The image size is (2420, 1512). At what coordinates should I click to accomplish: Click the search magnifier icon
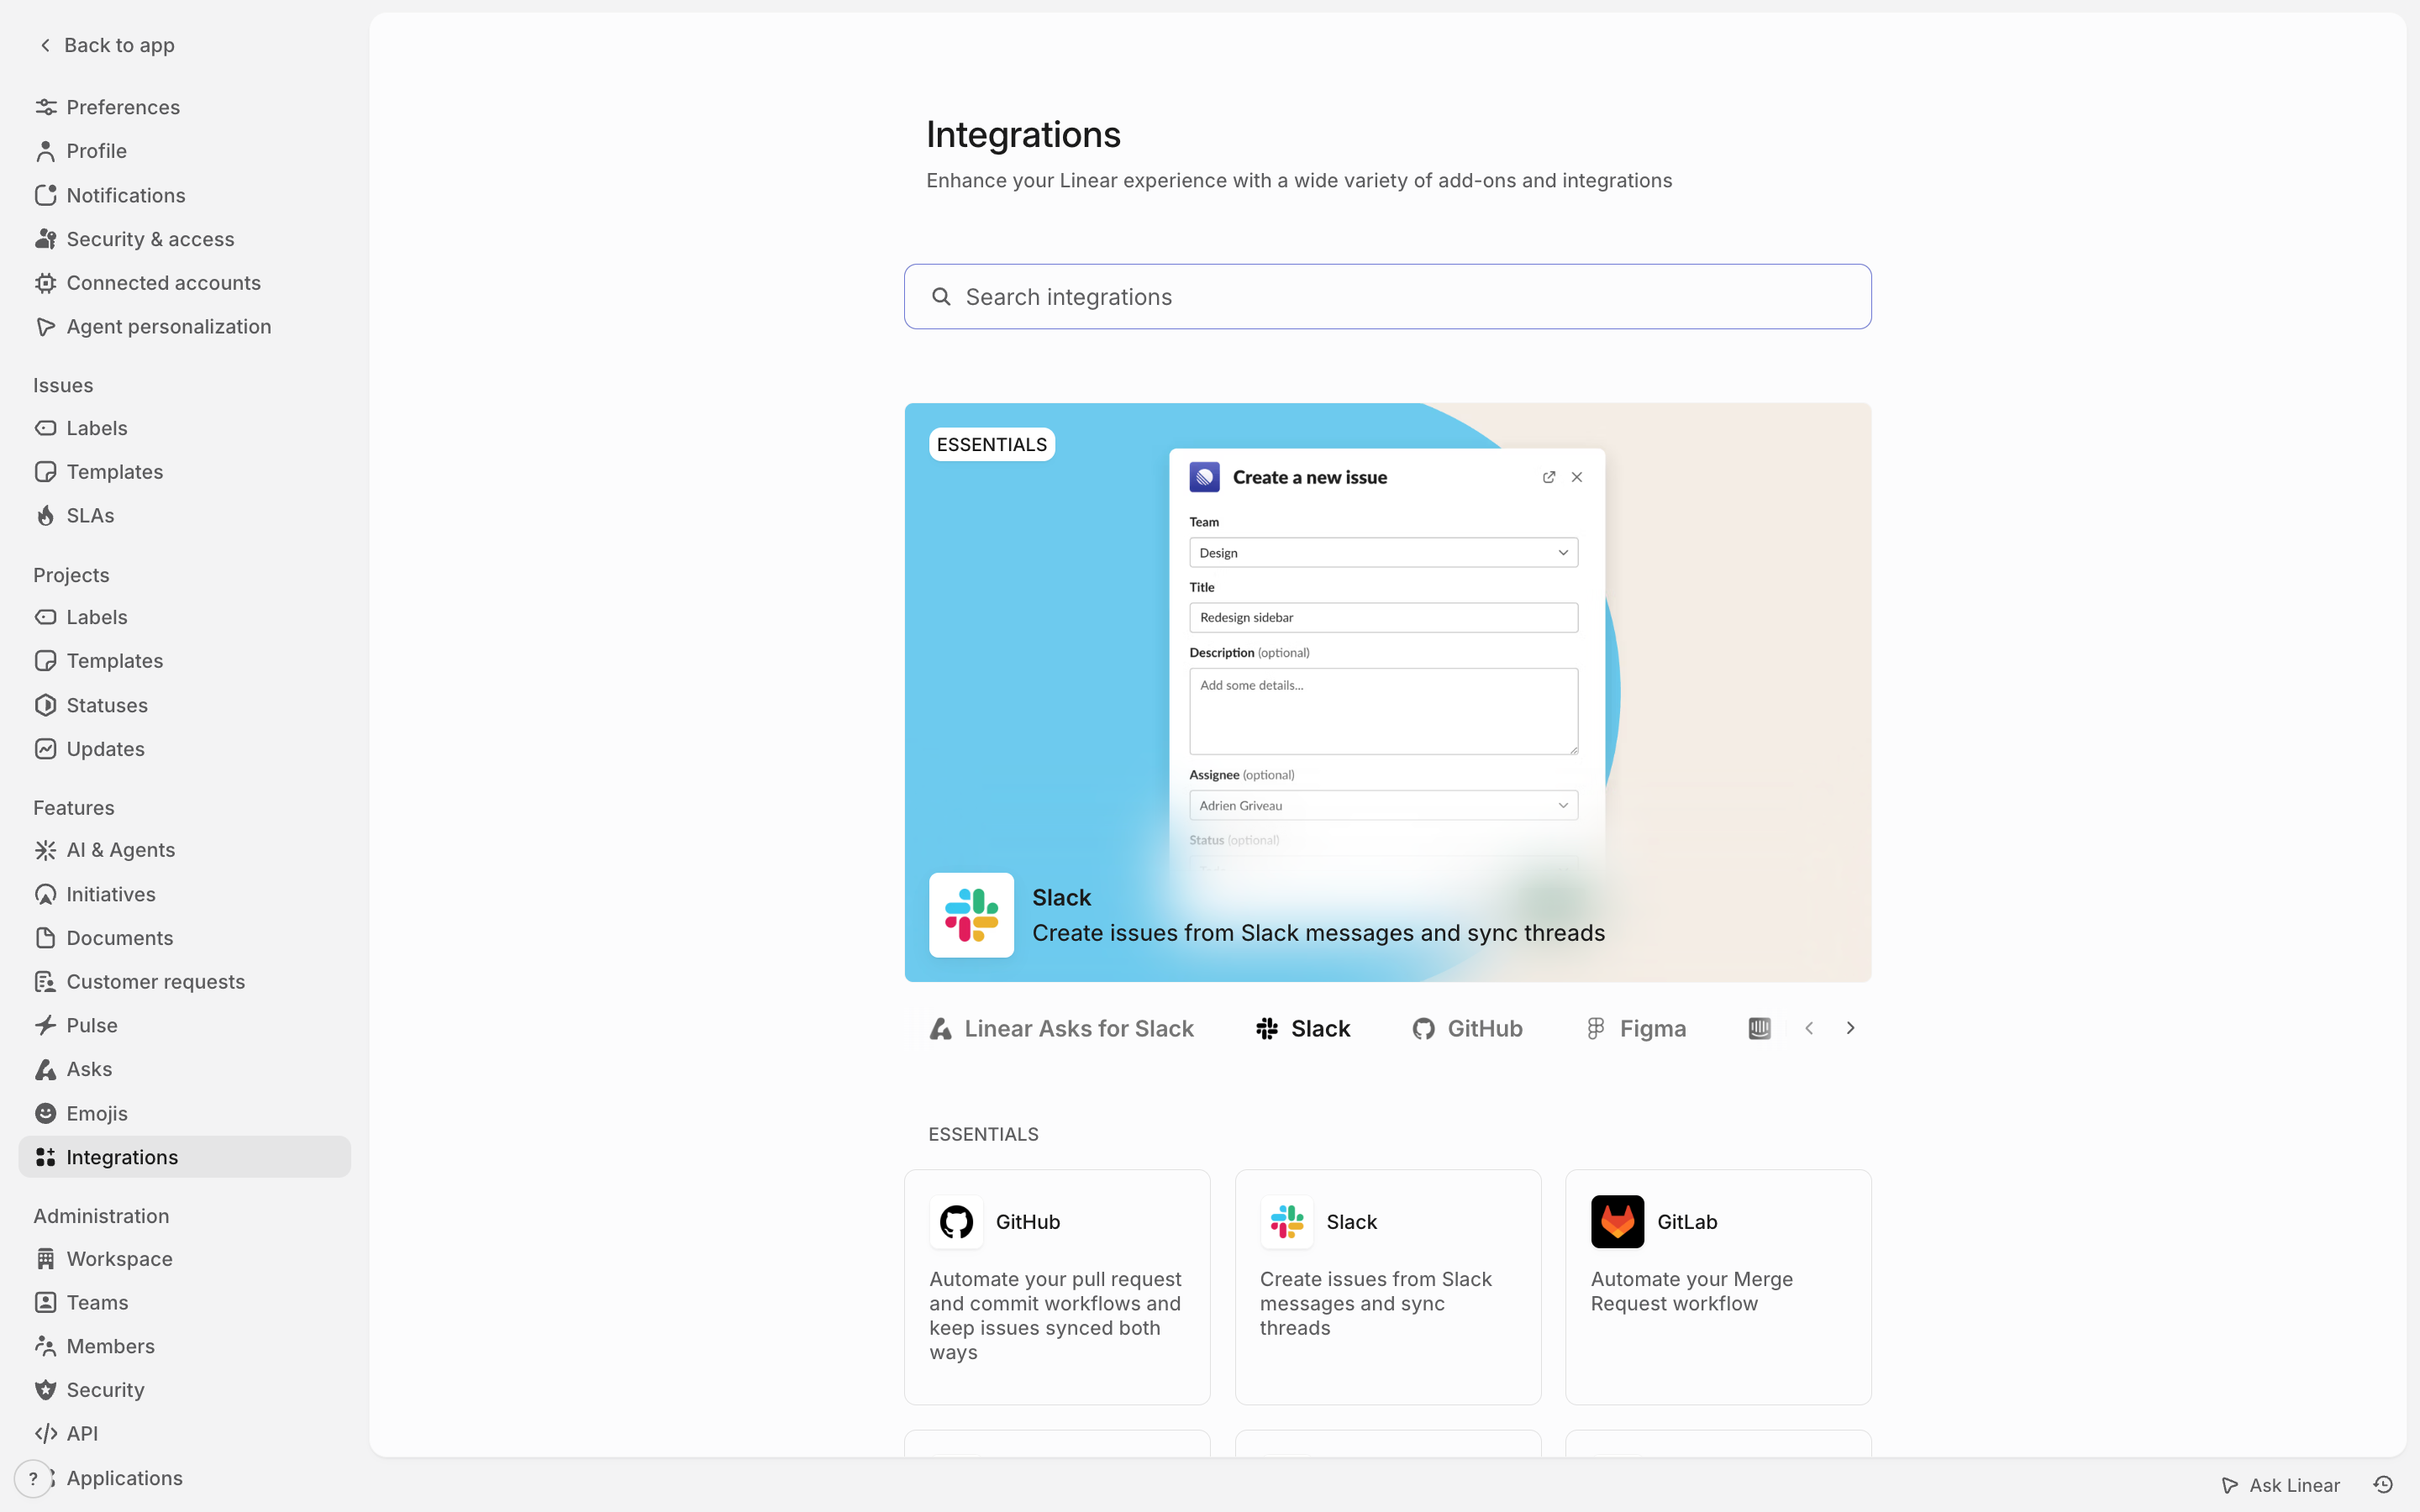pos(940,297)
